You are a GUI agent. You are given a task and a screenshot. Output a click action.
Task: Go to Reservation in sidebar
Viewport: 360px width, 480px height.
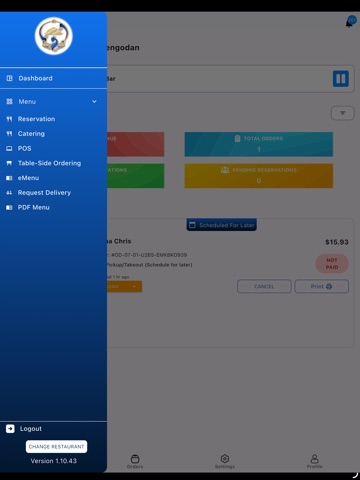pyautogui.click(x=36, y=119)
